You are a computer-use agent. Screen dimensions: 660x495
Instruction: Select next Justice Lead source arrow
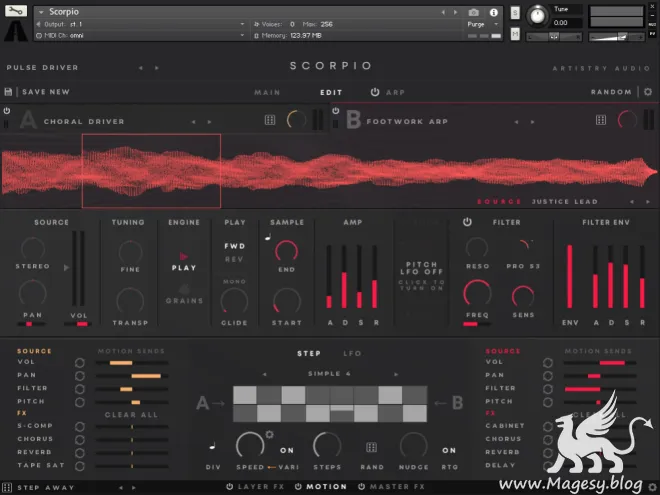click(648, 202)
